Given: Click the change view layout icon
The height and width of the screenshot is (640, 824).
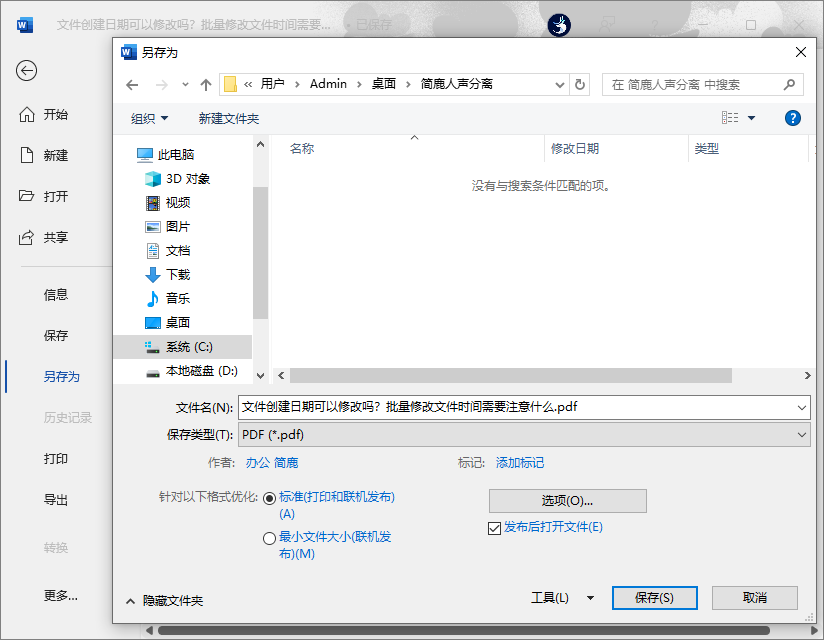Looking at the screenshot, I should pyautogui.click(x=731, y=118).
